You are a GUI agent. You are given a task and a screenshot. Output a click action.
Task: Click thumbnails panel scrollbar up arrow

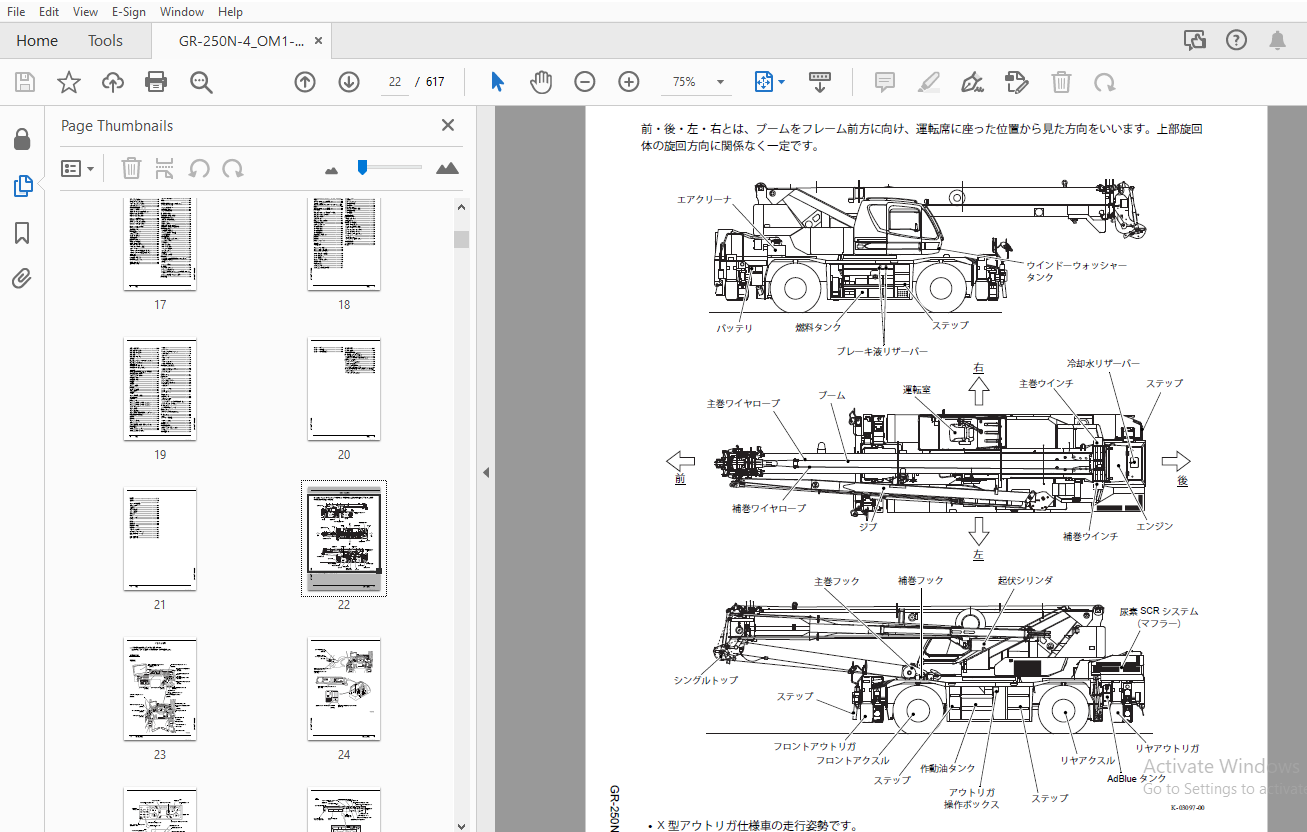[x=461, y=208]
